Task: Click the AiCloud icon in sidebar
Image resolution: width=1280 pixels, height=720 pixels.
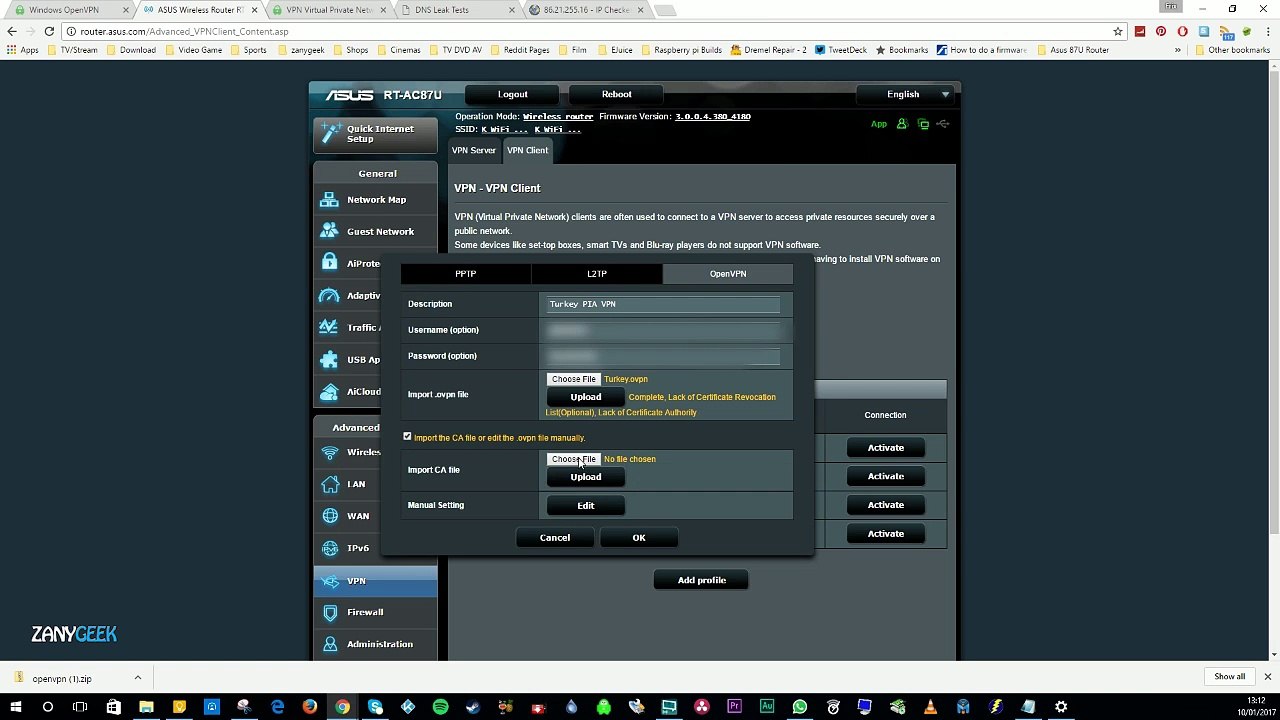Action: pos(329,391)
